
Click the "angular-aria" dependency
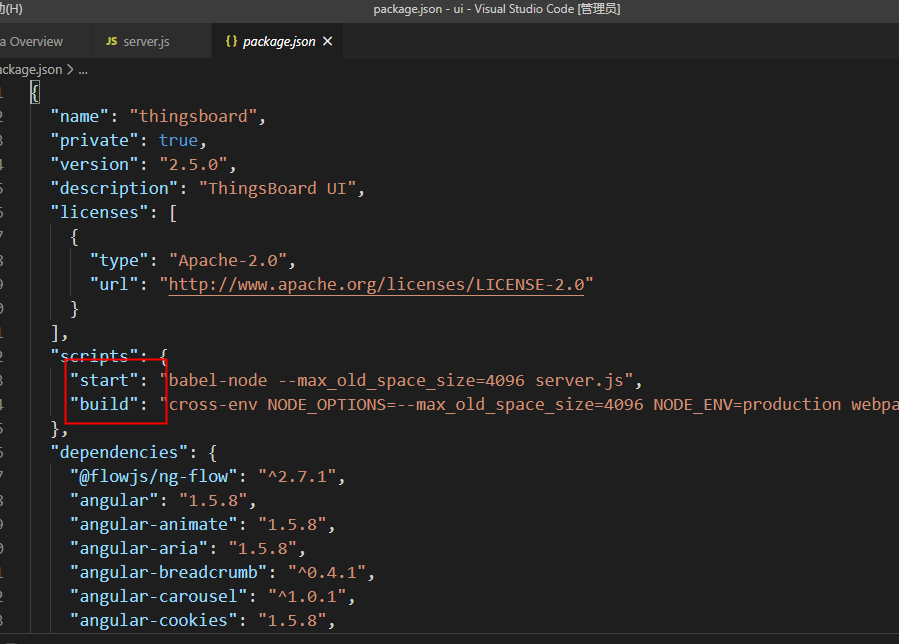tap(139, 549)
